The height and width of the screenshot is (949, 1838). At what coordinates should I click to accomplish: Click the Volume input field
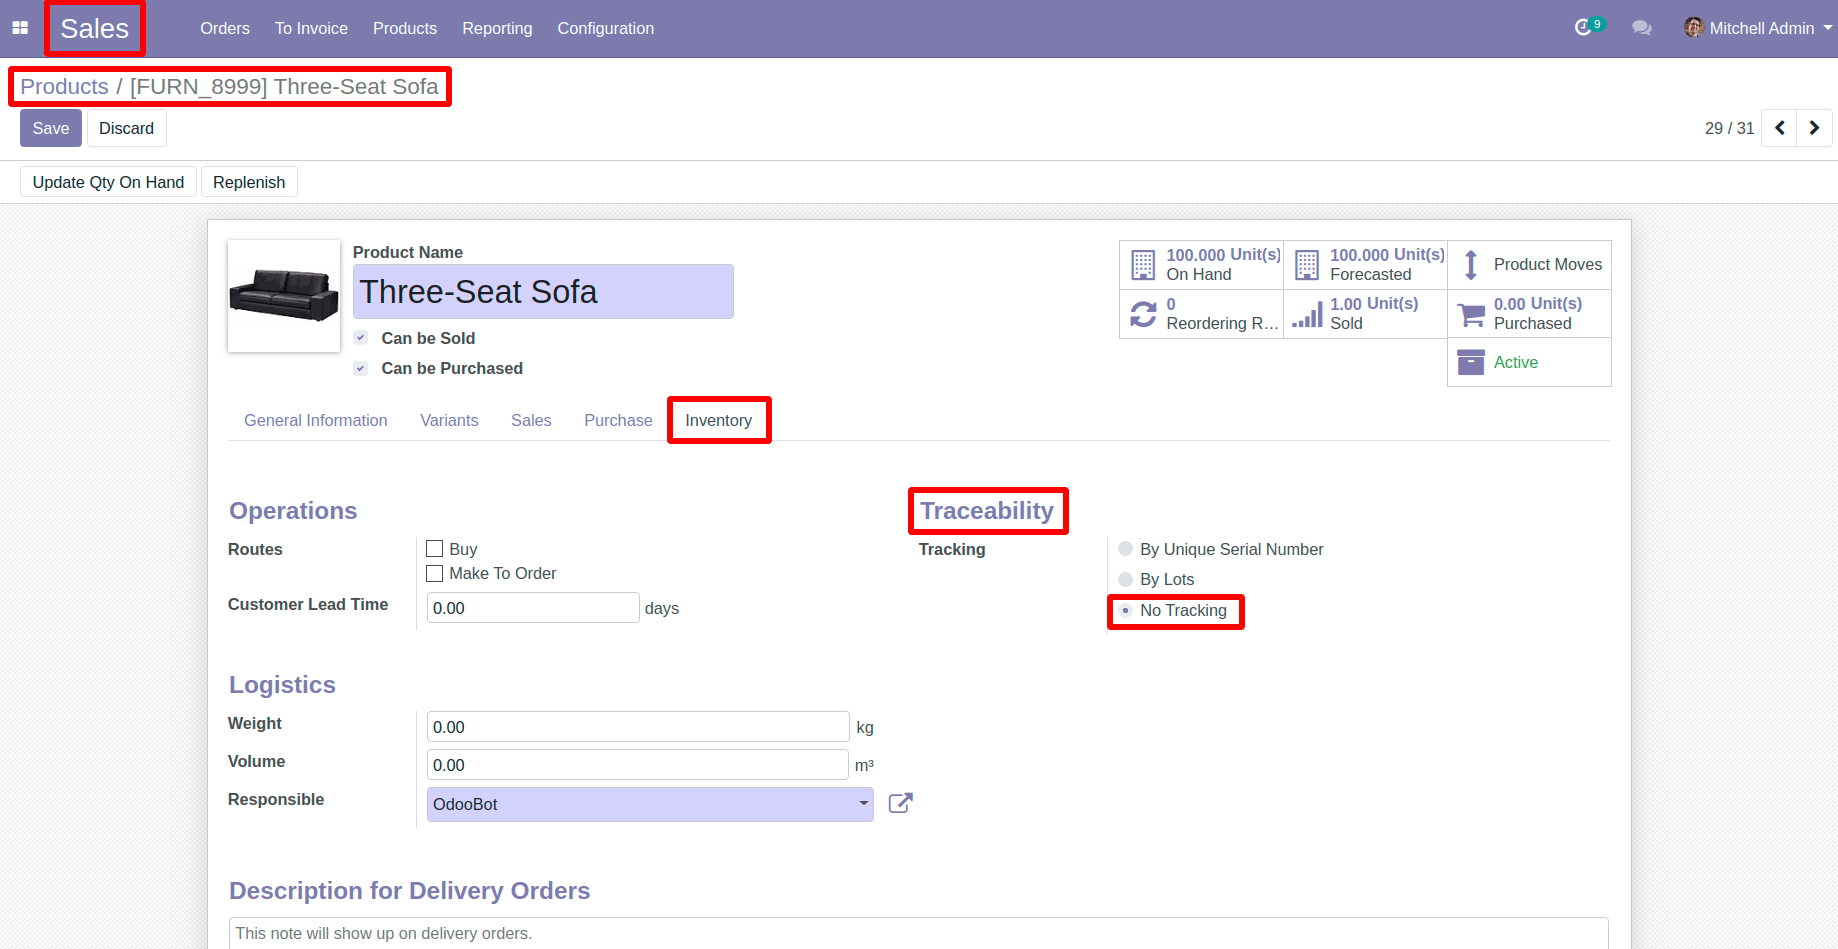638,765
